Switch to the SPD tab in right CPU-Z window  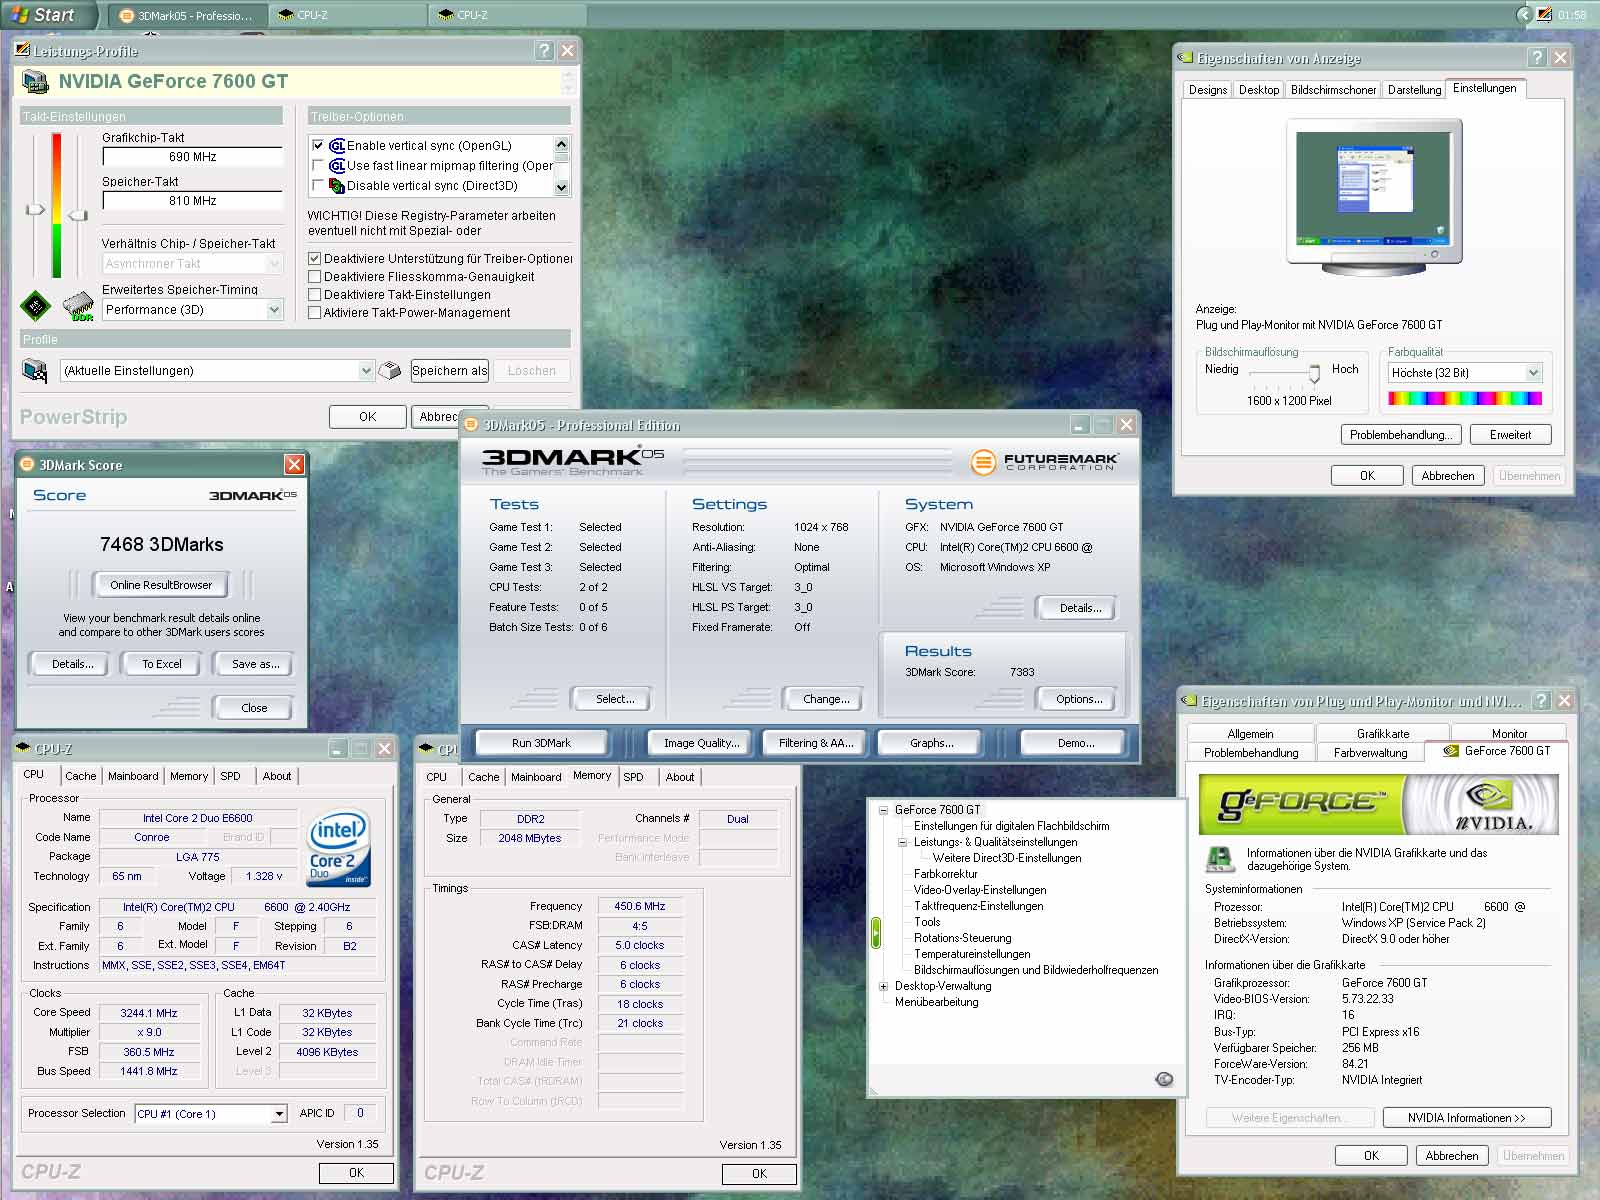pyautogui.click(x=633, y=777)
